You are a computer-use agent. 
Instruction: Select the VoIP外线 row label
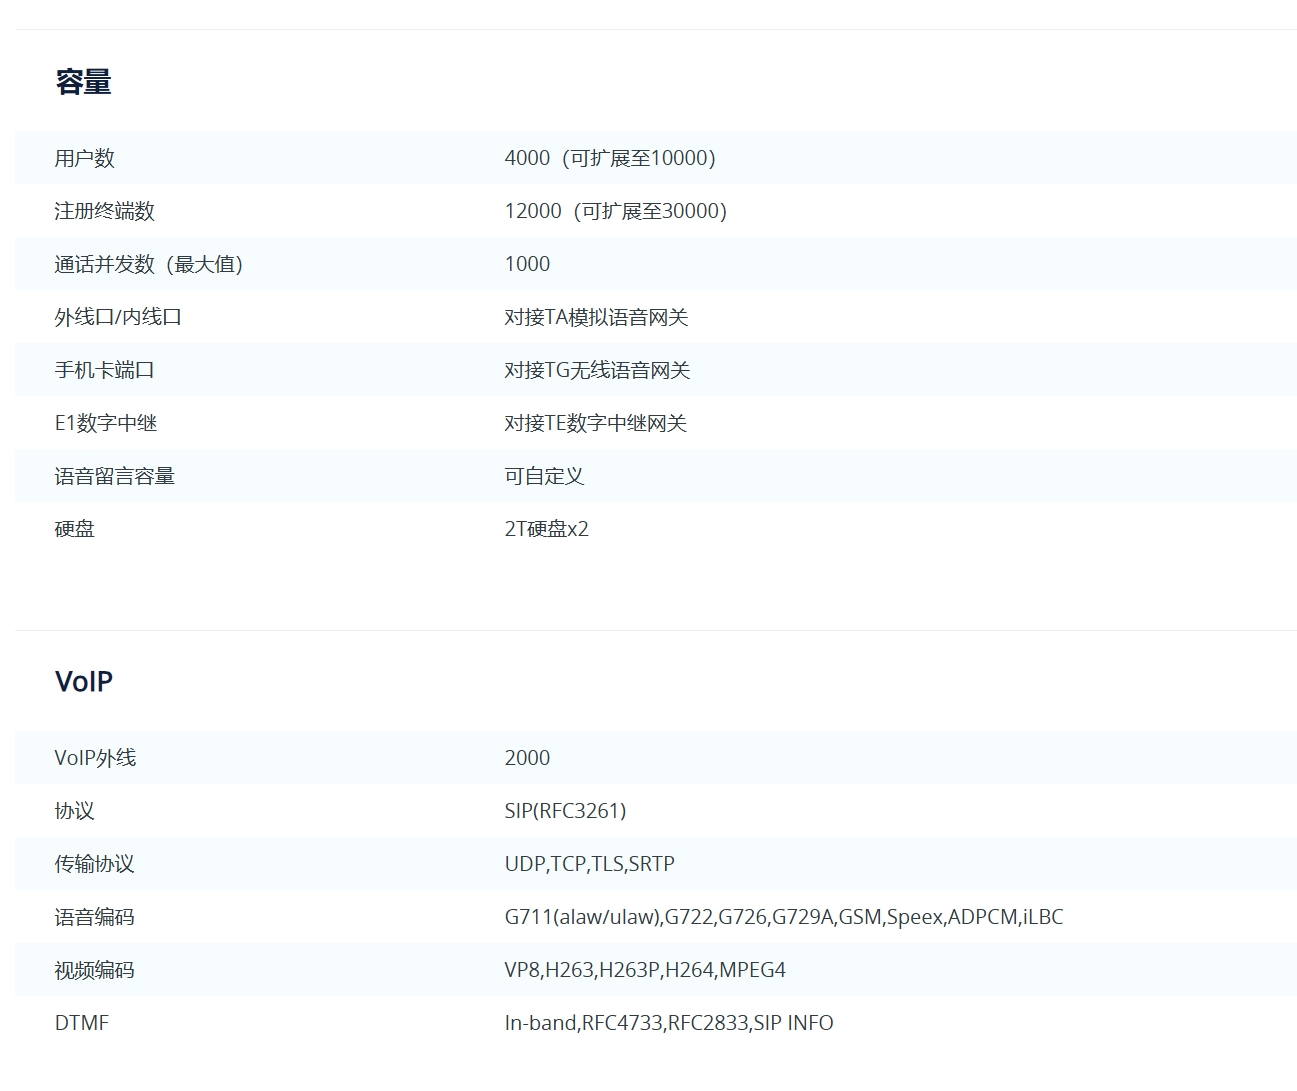tap(95, 758)
